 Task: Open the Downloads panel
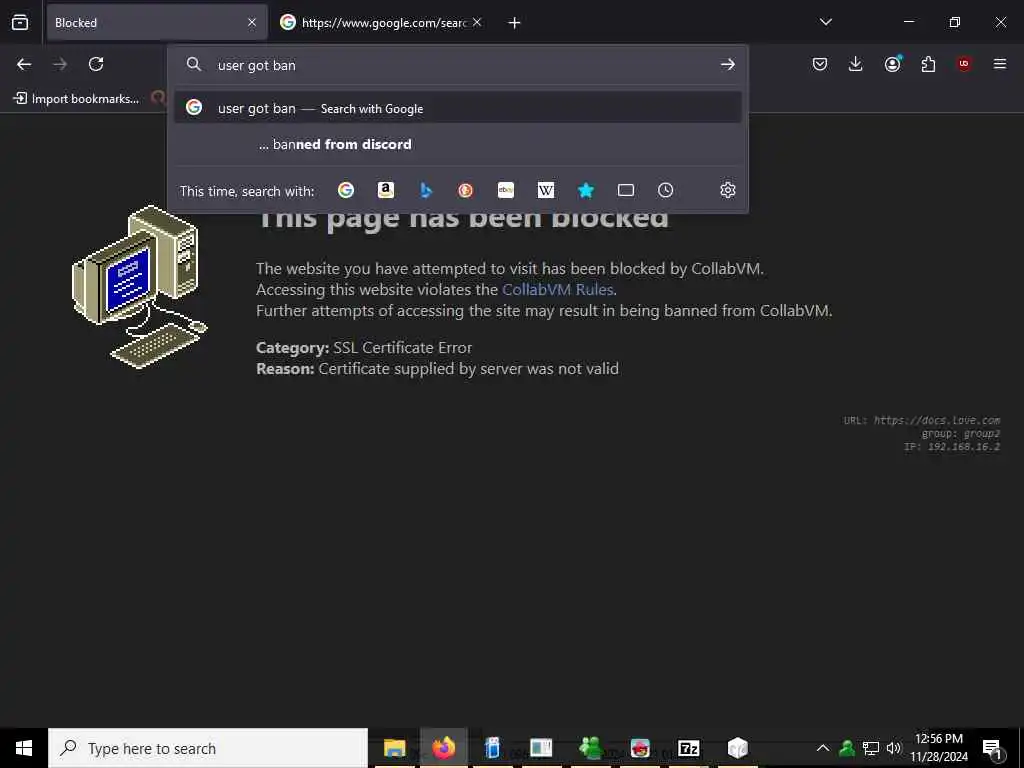tap(856, 64)
